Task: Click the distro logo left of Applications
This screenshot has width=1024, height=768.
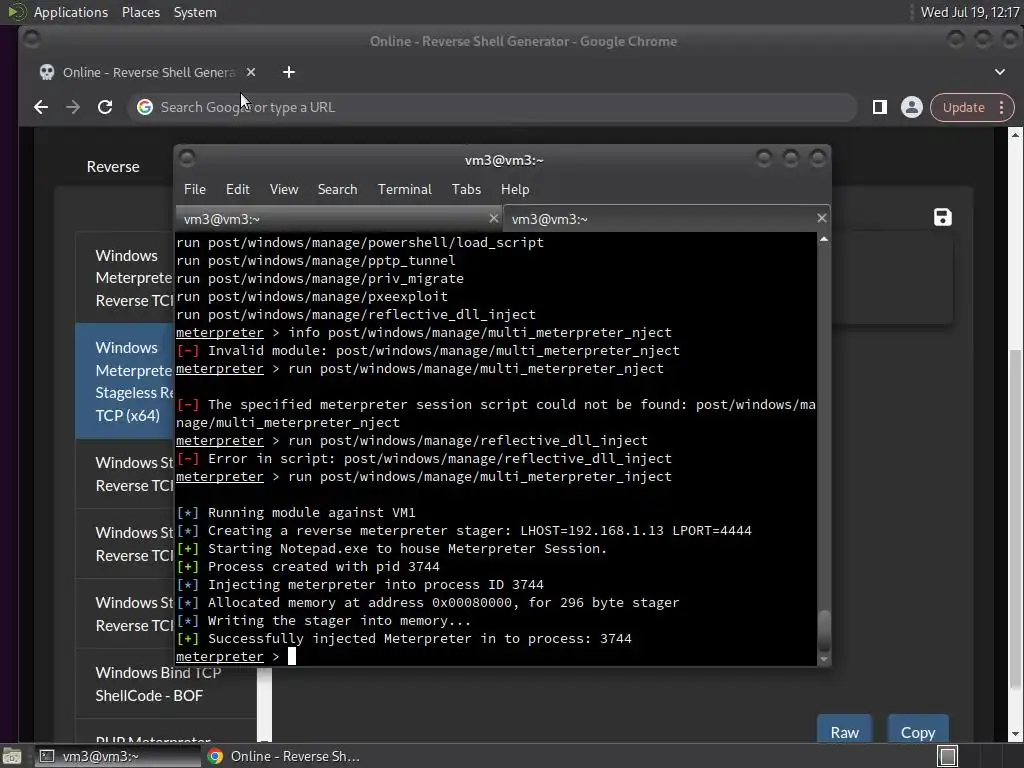Action: [x=16, y=12]
